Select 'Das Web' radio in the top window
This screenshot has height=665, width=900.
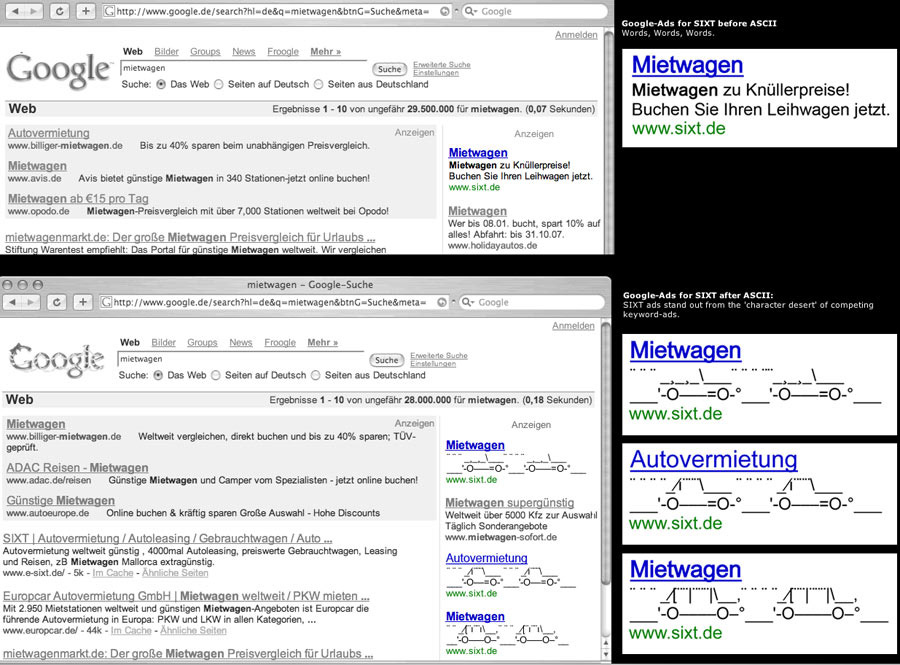161,84
